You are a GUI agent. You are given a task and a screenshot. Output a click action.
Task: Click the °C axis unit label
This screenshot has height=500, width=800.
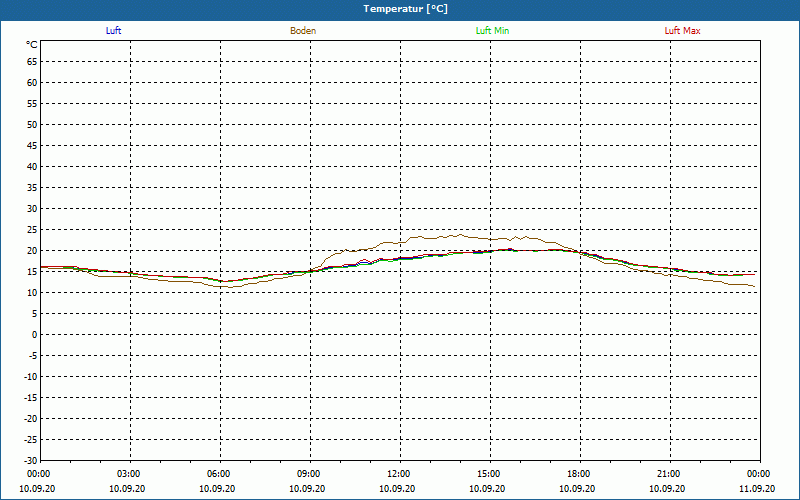tap(32, 45)
